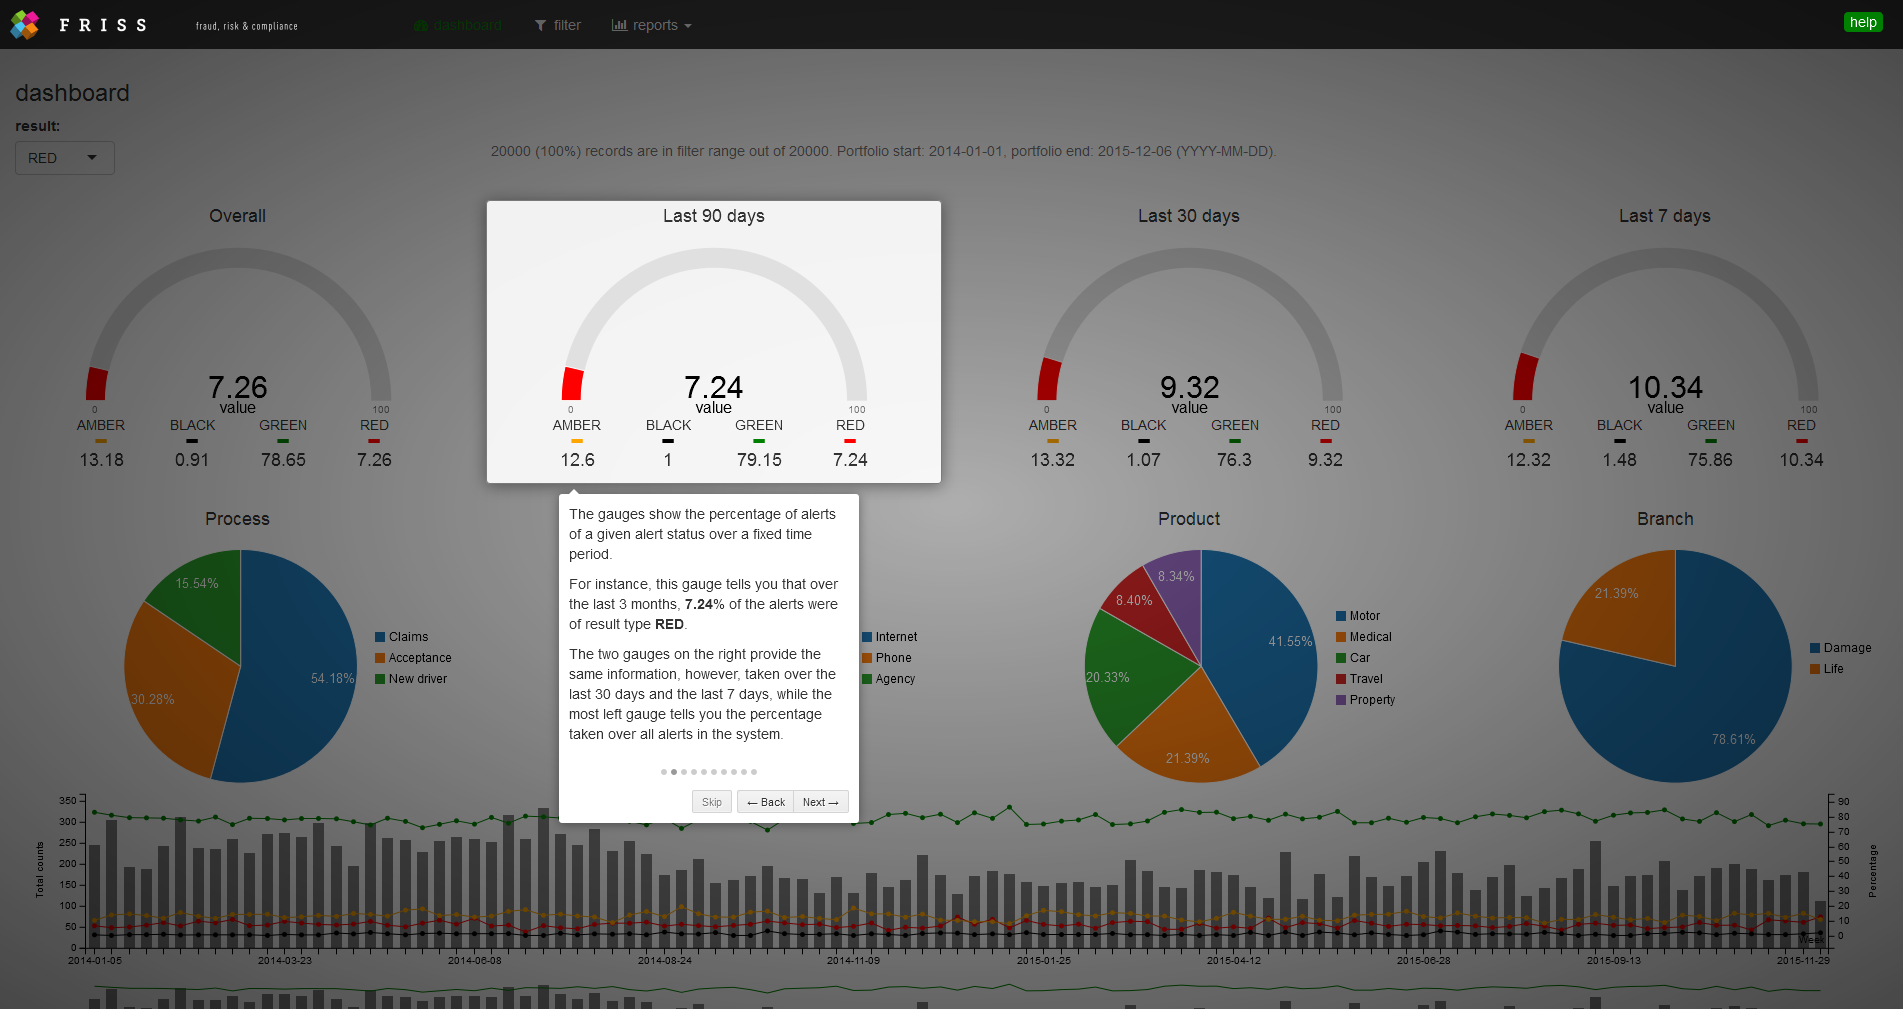
Task: Click the reports bar chart icon
Action: [x=619, y=26]
